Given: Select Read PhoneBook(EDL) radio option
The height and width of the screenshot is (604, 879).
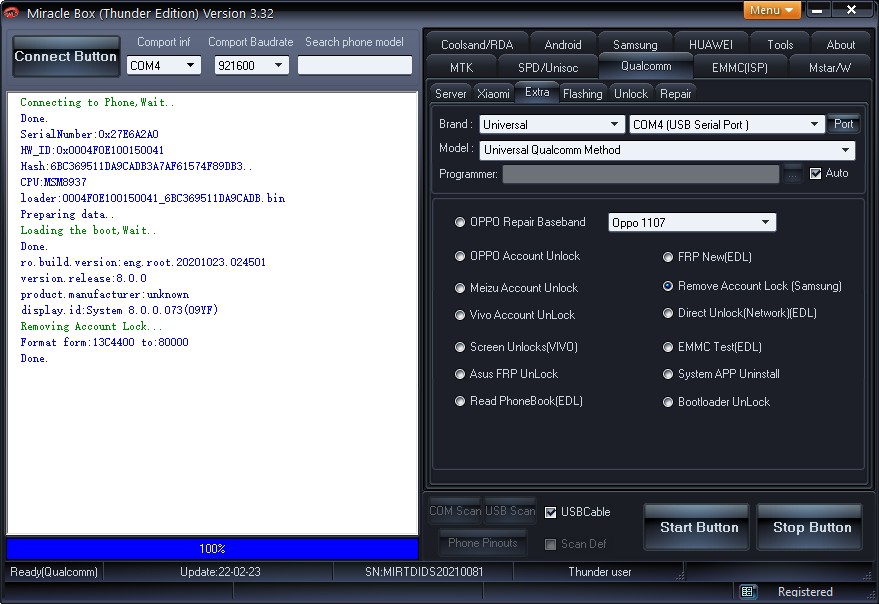Looking at the screenshot, I should coord(460,401).
